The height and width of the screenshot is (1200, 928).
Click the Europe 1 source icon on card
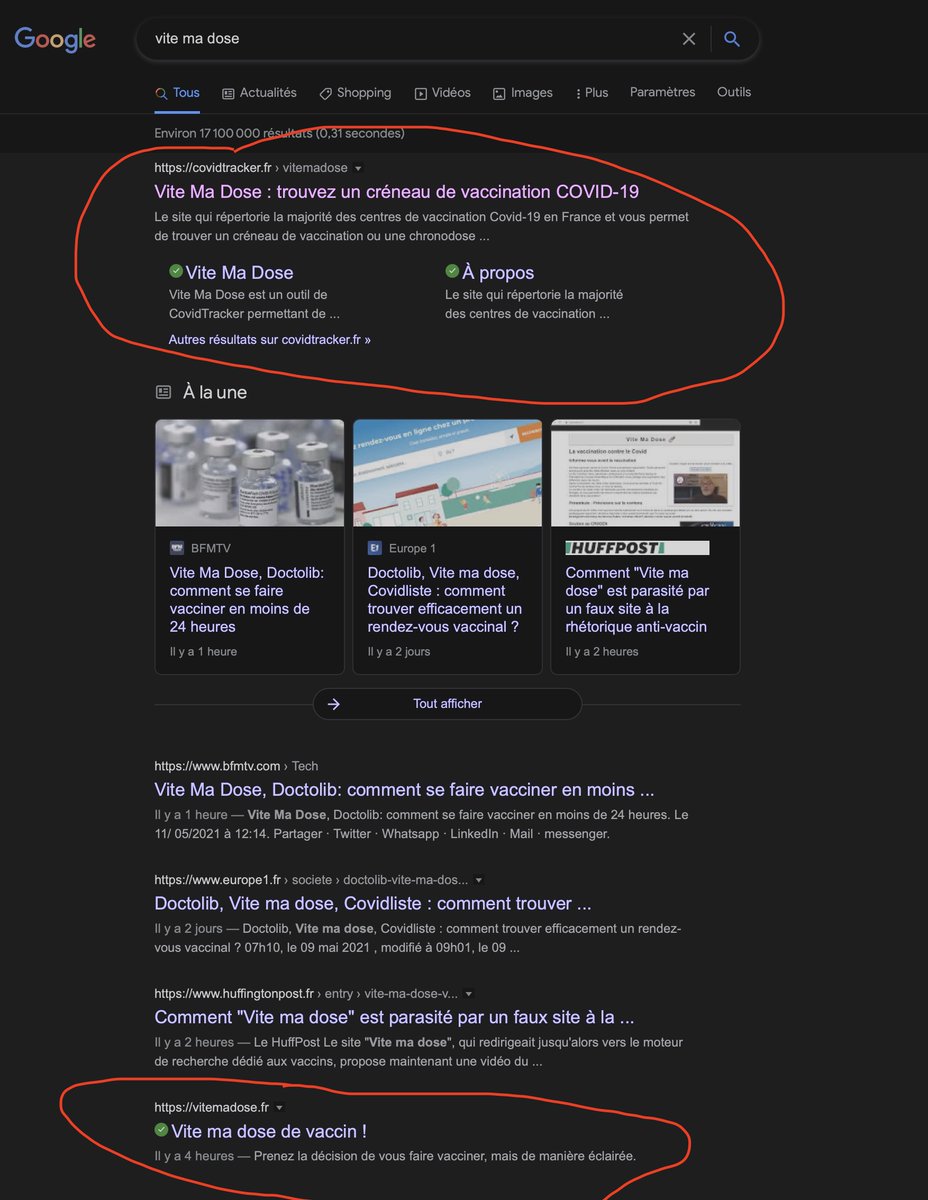pos(375,548)
